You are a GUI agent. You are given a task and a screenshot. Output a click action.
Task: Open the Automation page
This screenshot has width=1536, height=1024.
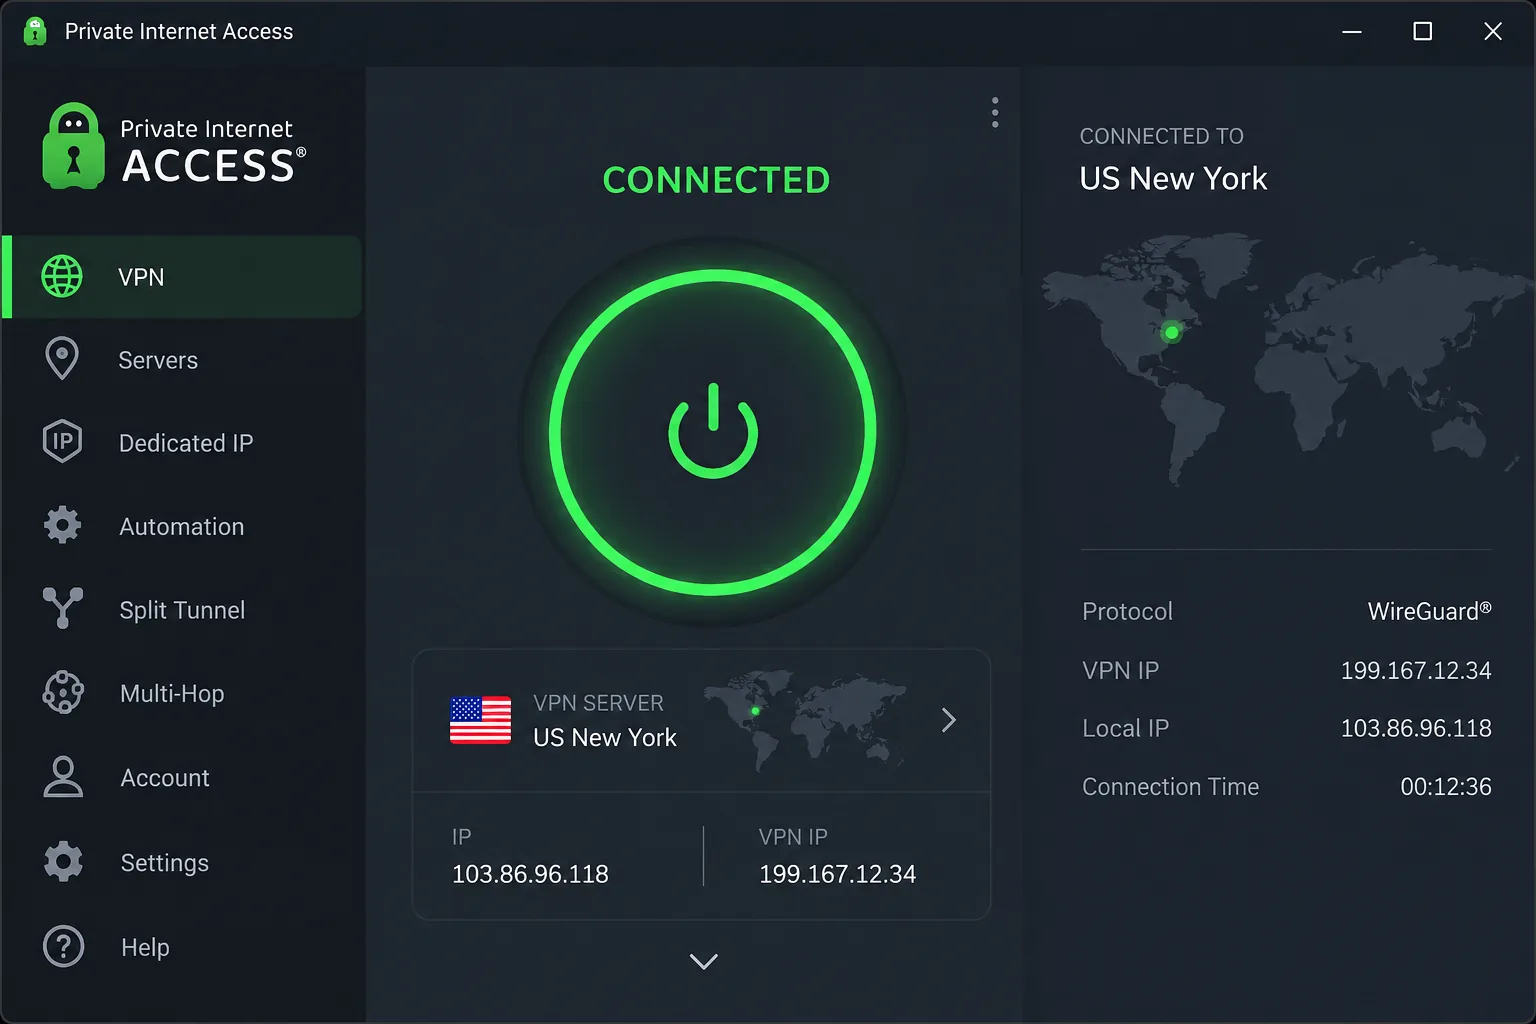click(x=182, y=526)
